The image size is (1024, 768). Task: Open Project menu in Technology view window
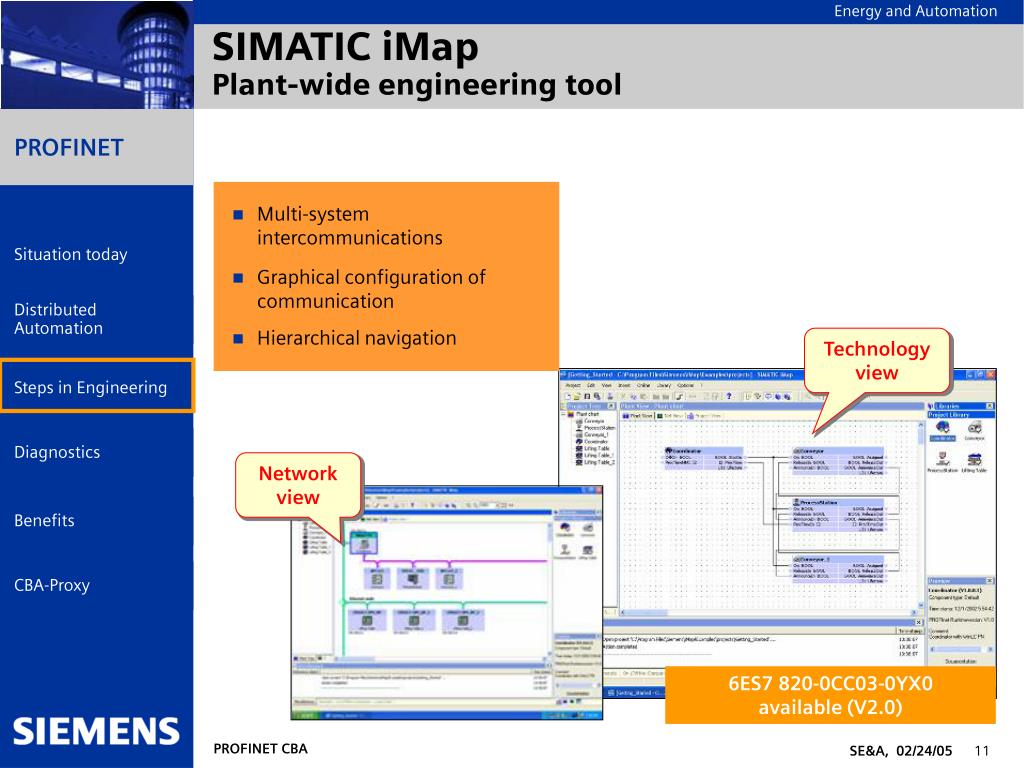coord(573,385)
